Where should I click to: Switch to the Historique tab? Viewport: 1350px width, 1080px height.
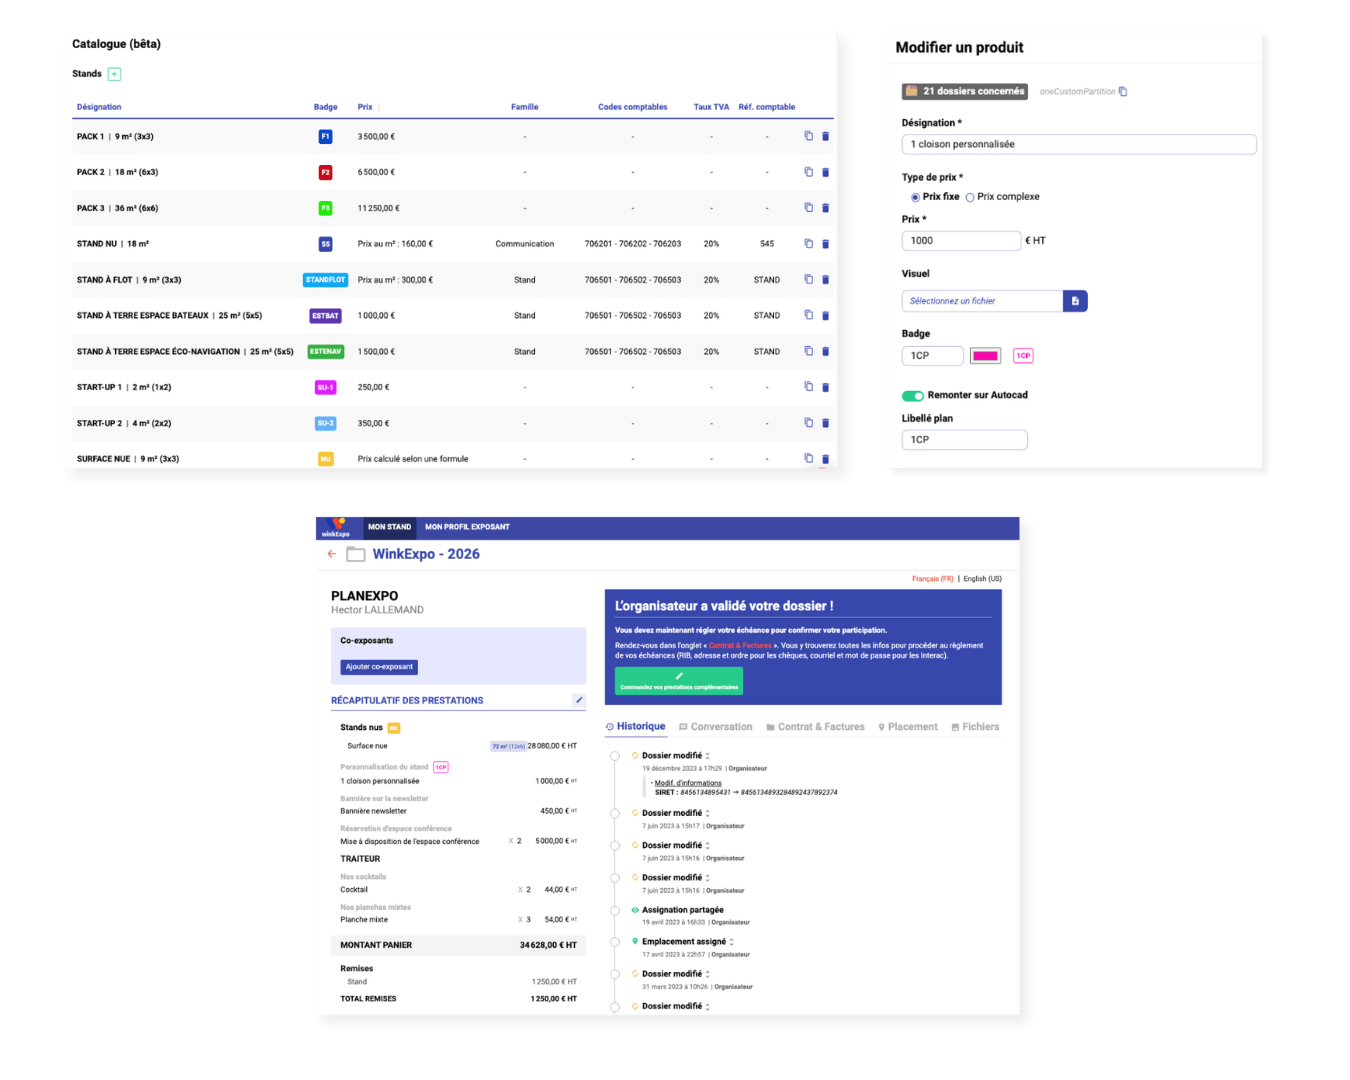(x=635, y=727)
